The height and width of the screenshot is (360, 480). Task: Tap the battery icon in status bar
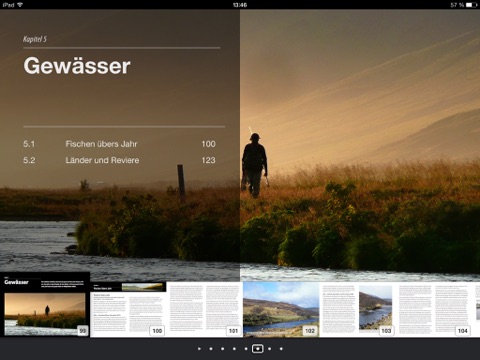(471, 5)
